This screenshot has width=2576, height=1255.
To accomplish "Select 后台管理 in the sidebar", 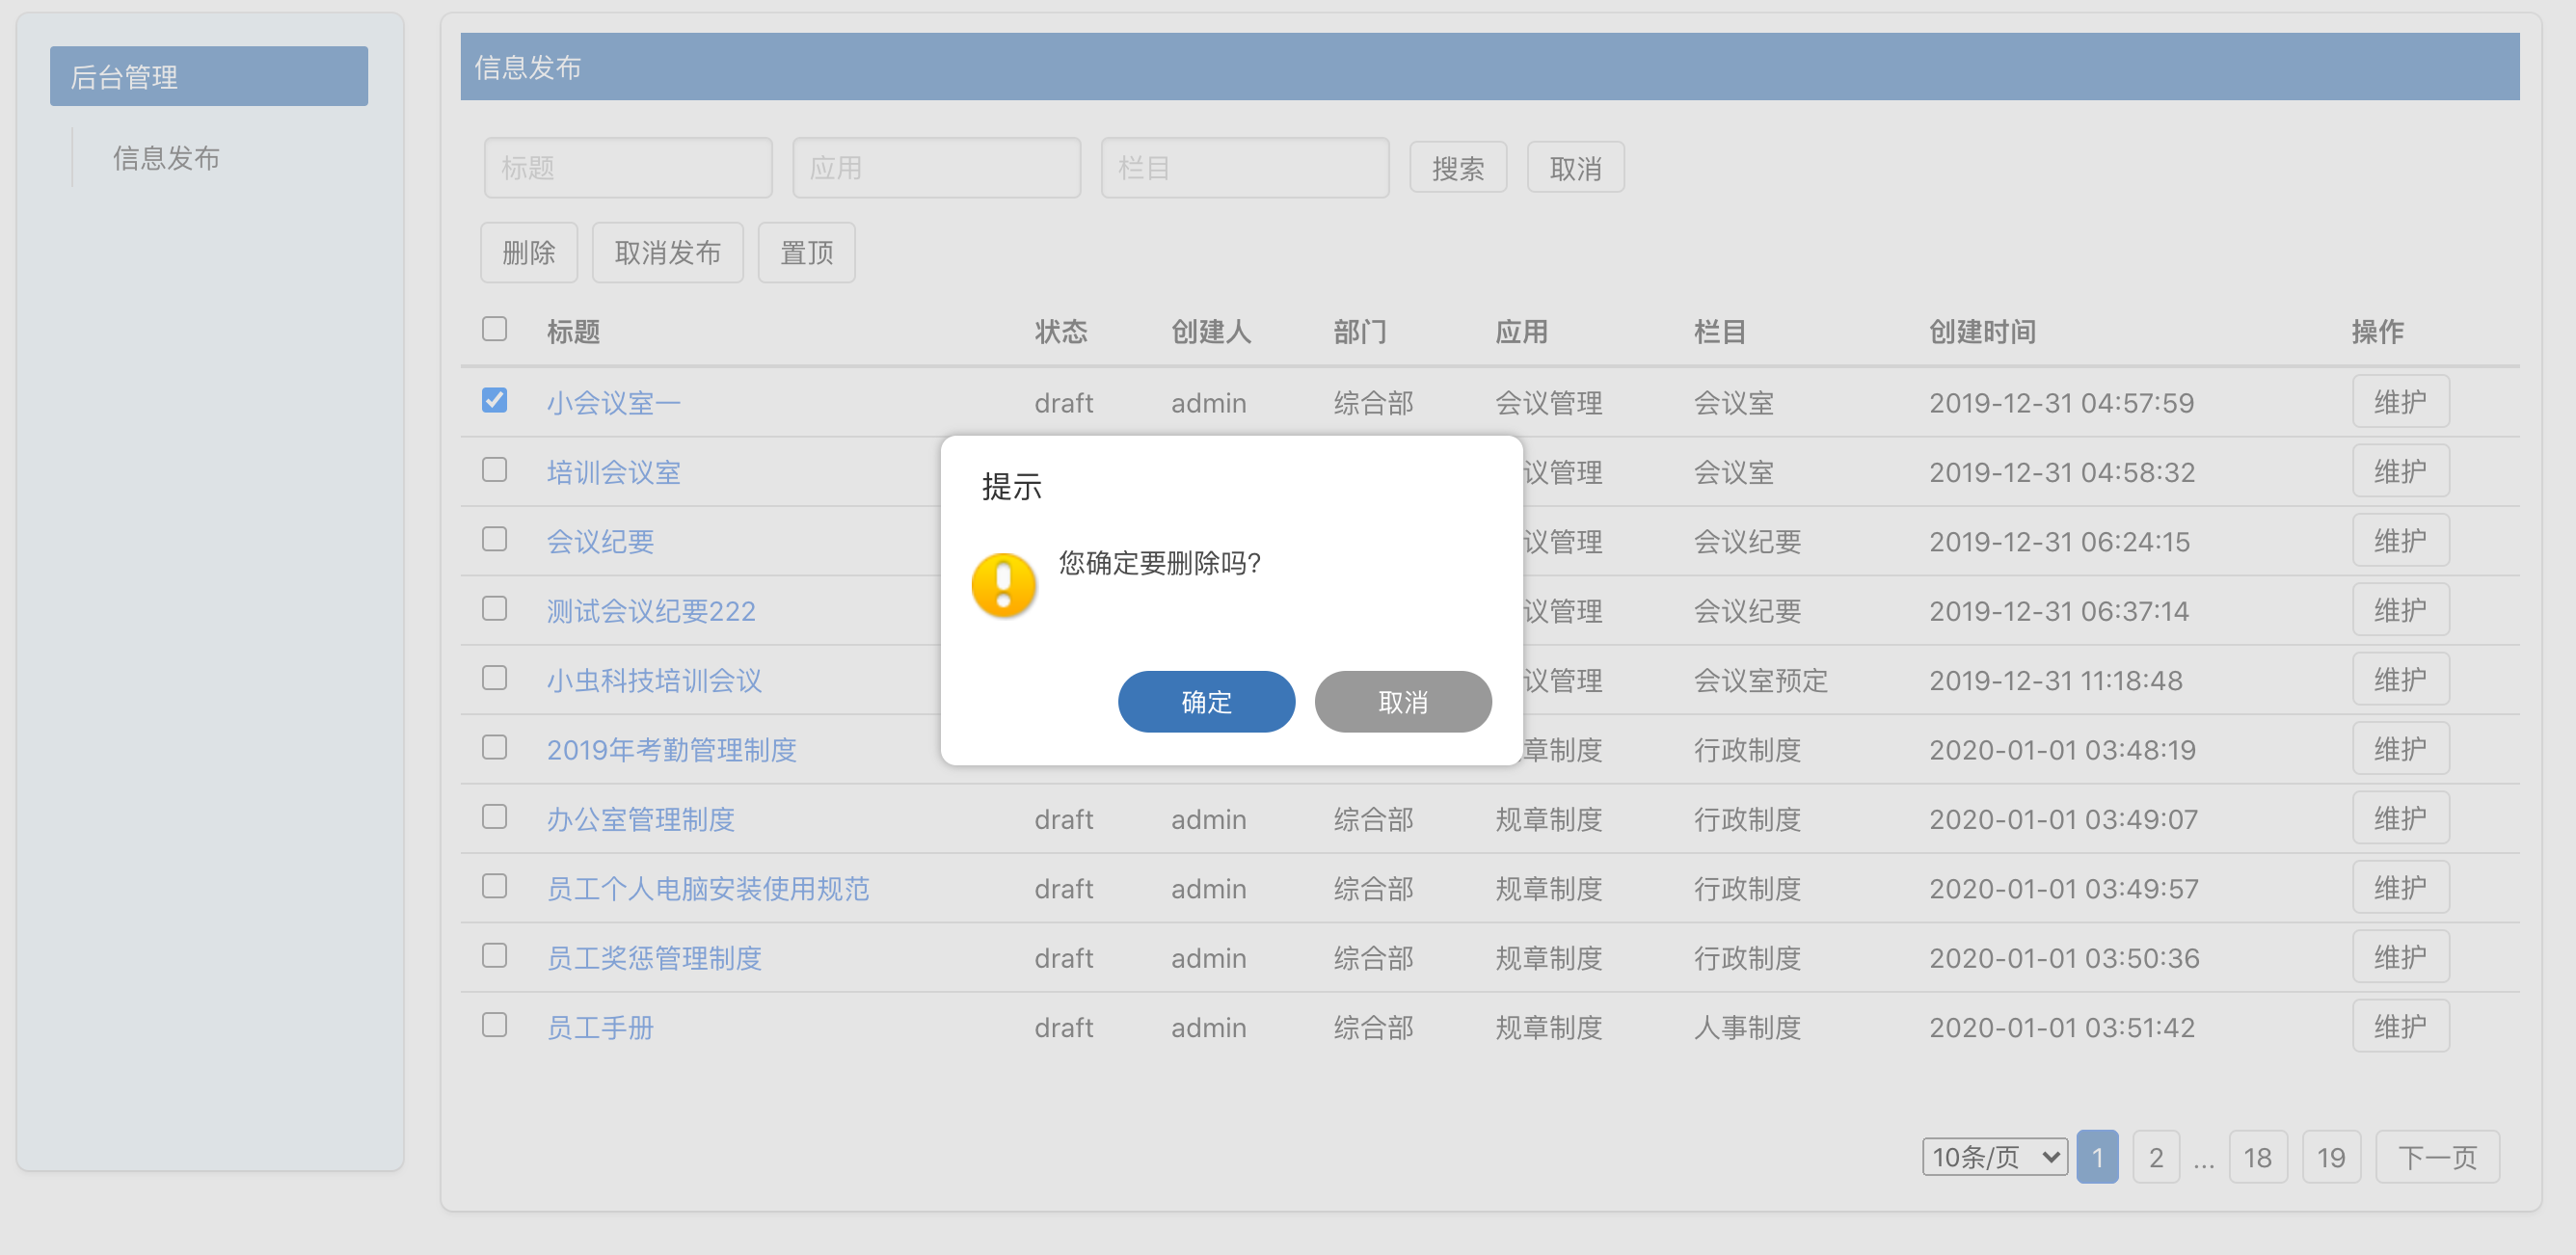I will pos(209,76).
